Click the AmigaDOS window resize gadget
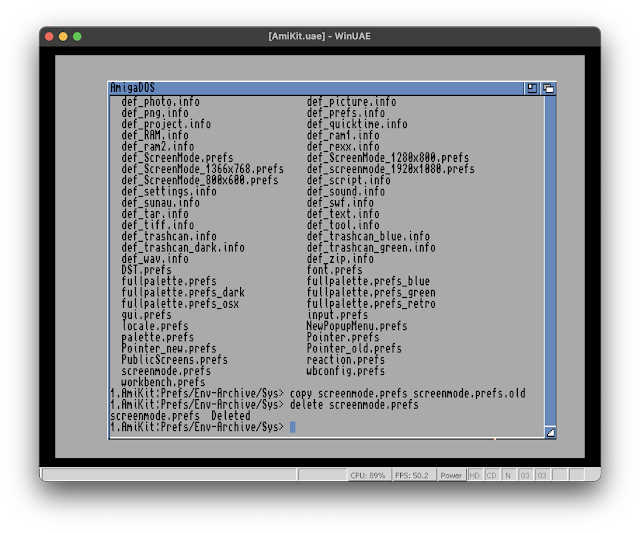Screen dimensions: 640x533 (x=550, y=432)
